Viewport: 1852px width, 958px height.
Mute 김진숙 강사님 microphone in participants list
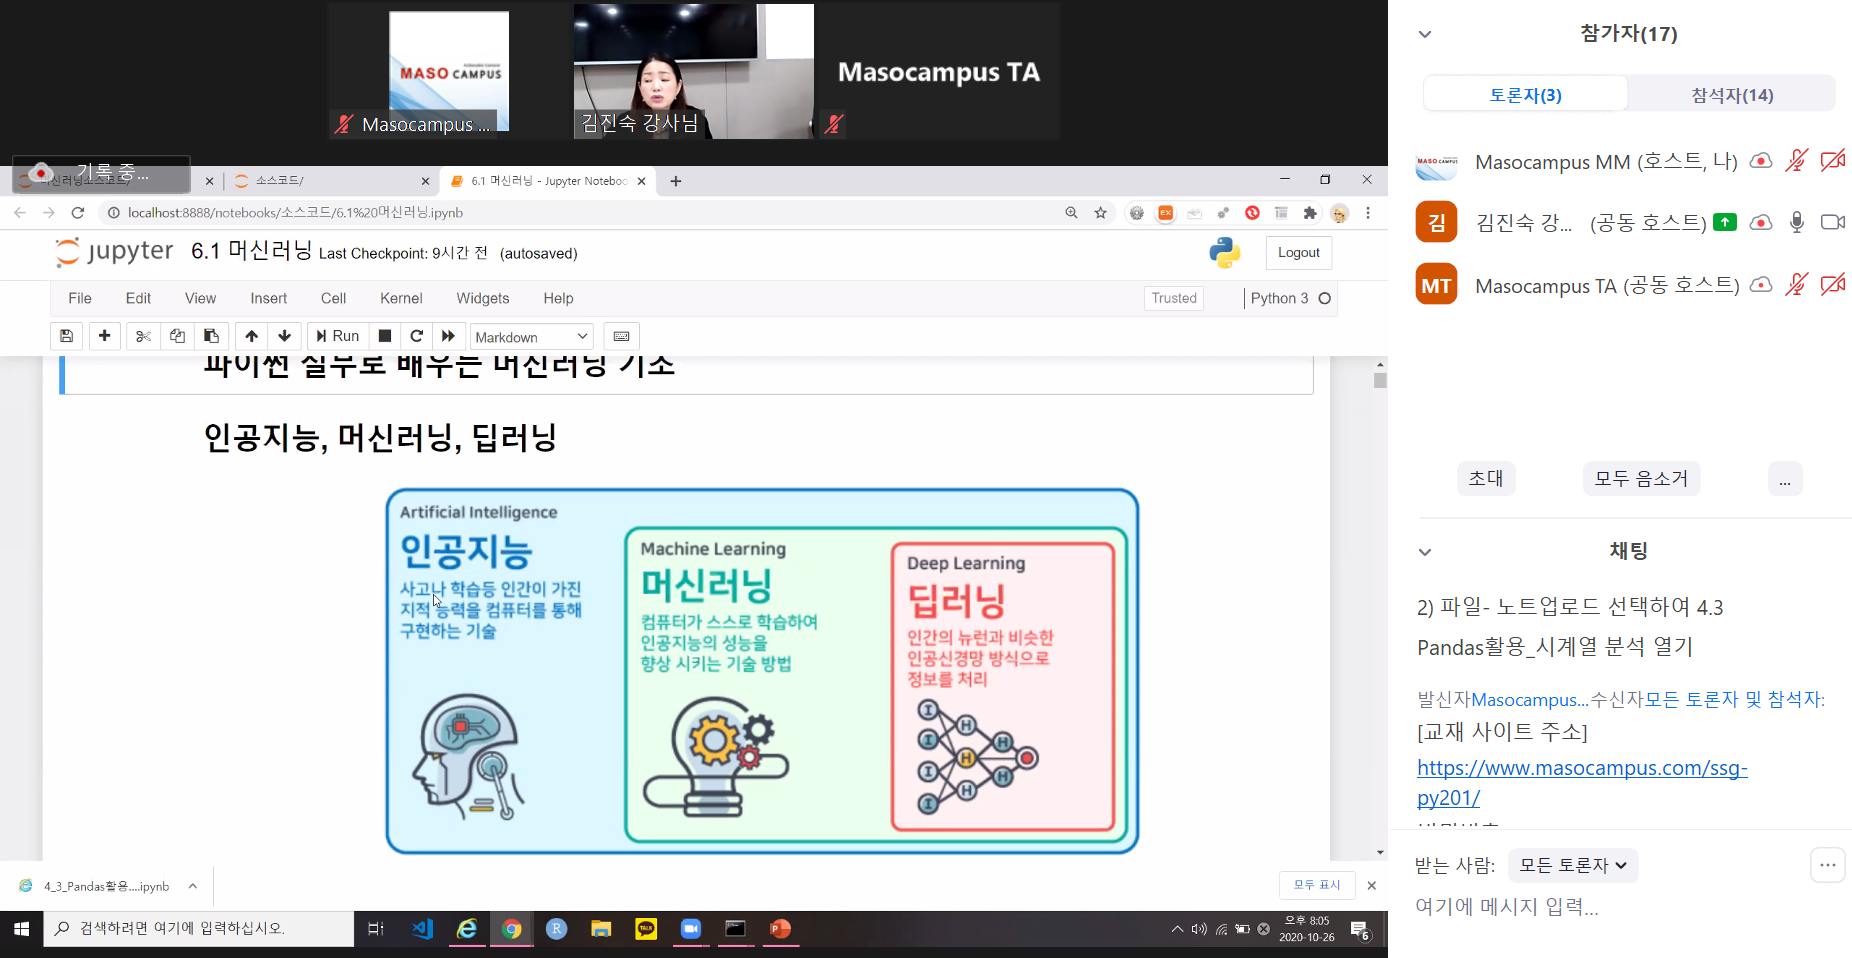(x=1797, y=222)
